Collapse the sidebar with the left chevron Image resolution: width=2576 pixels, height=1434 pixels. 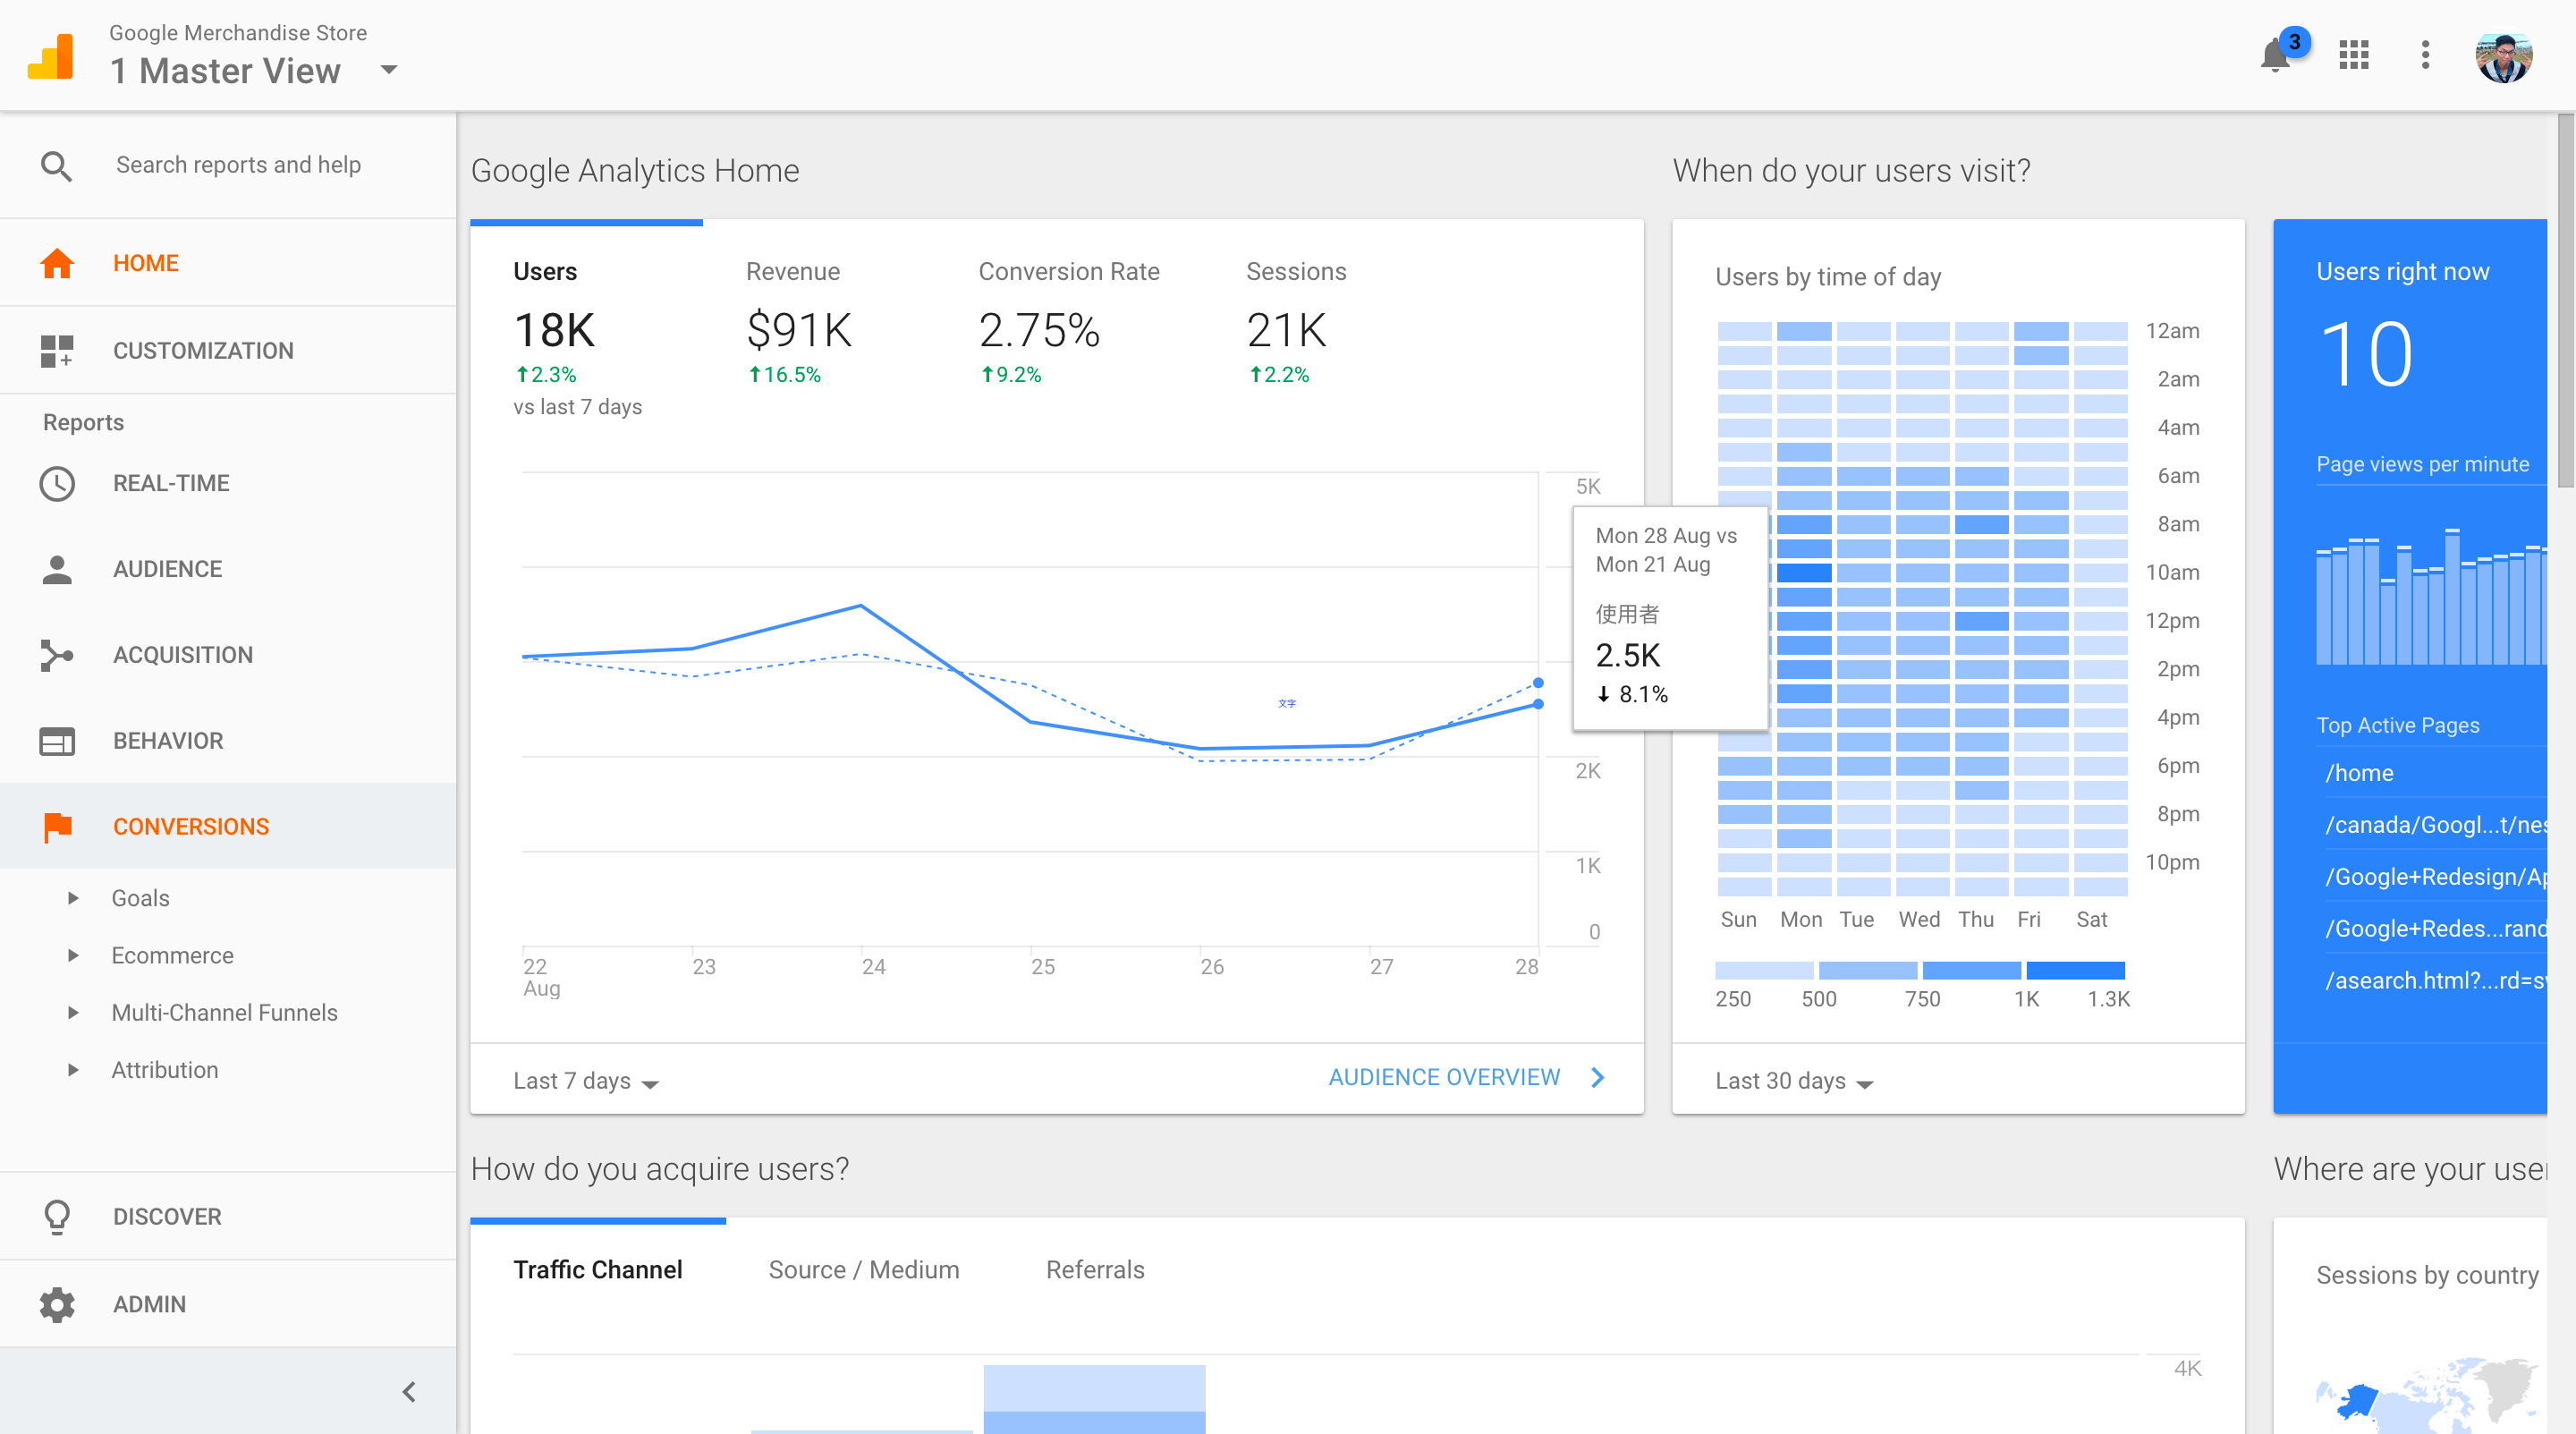409,1391
